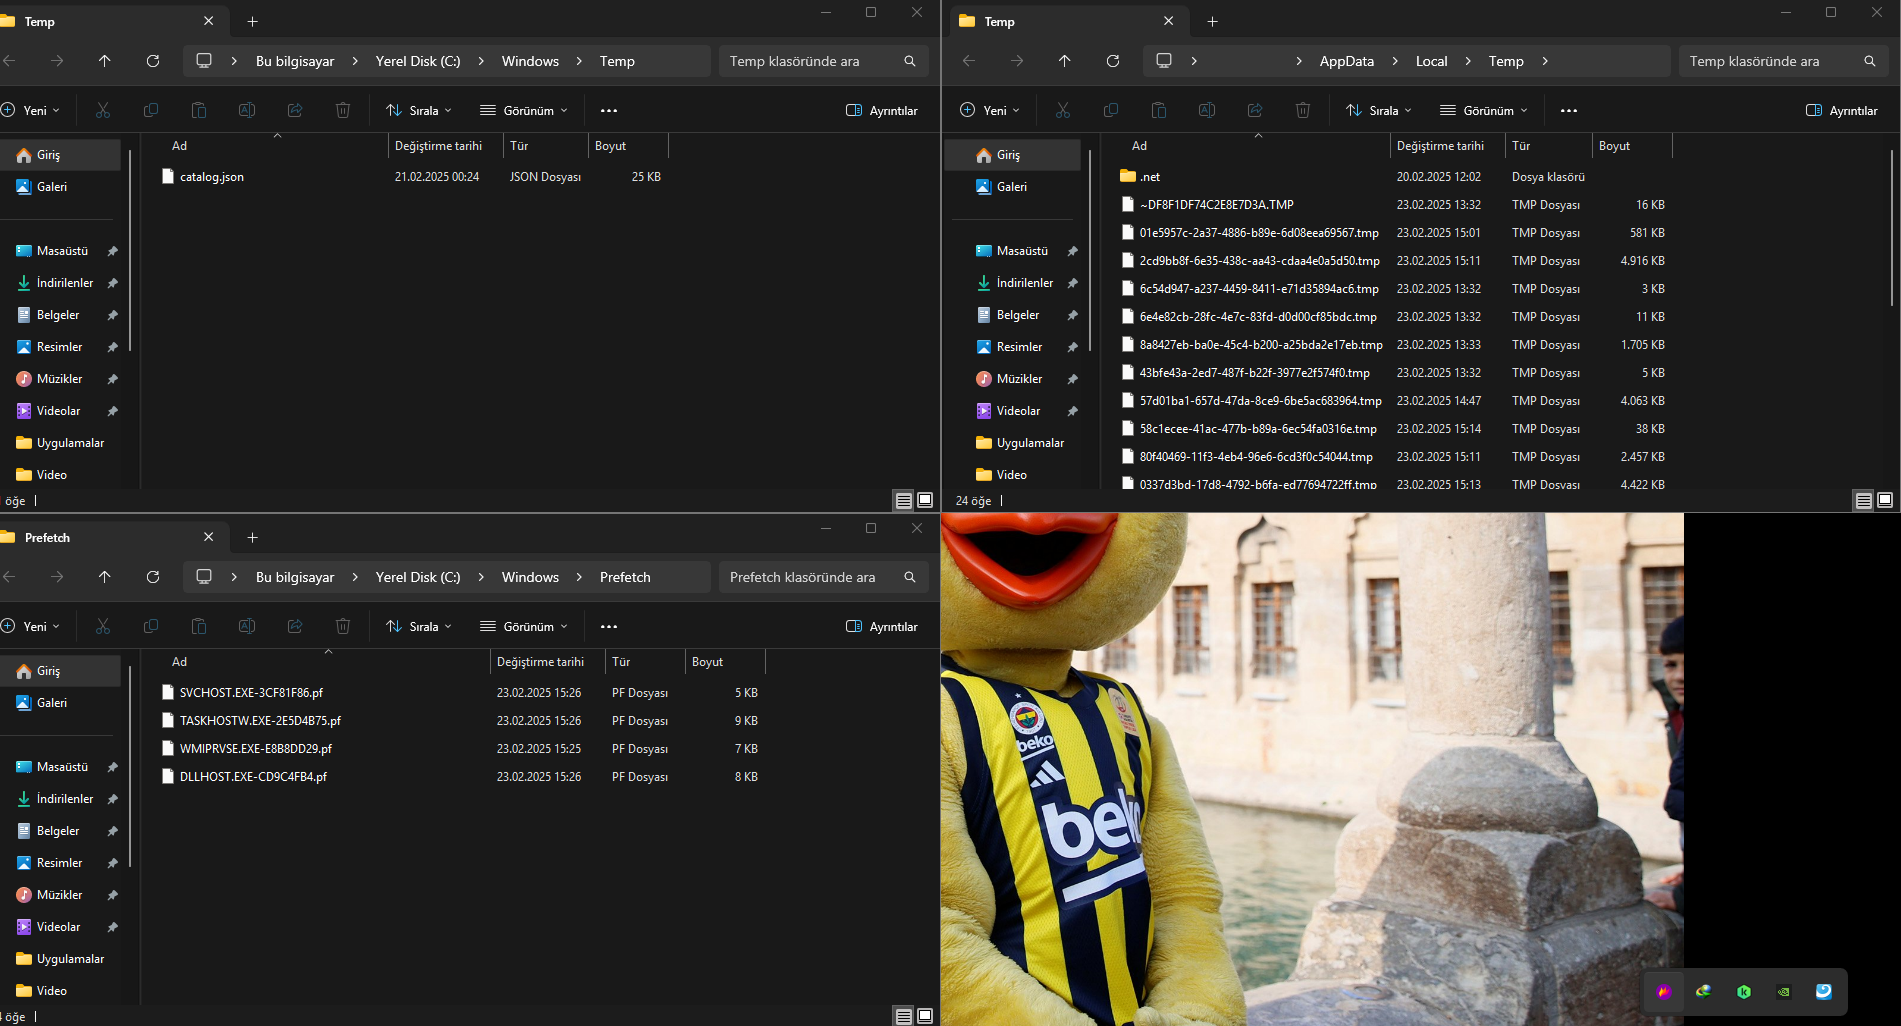Toggle the Ayrıntılar pane in the Windows Temp window
This screenshot has height=1026, width=1901.
(882, 111)
